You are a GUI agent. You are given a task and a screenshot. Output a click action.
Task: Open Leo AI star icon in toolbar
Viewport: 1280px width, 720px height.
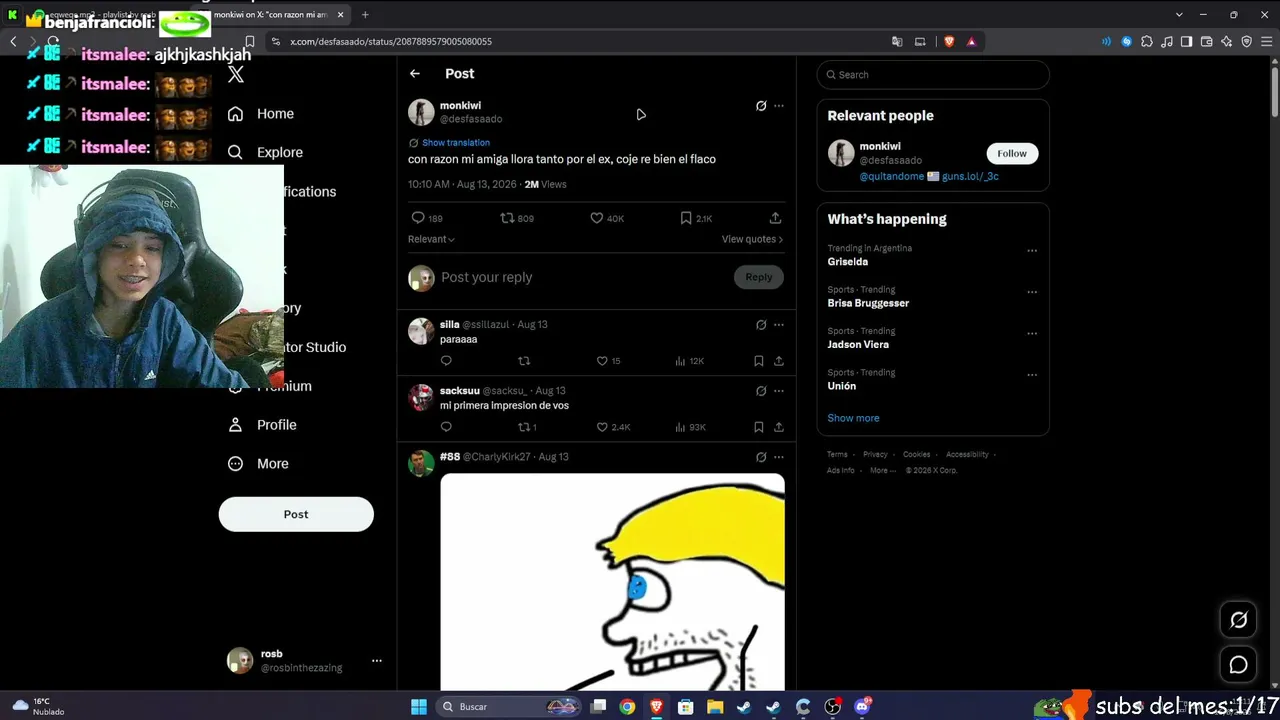pos(1227,41)
